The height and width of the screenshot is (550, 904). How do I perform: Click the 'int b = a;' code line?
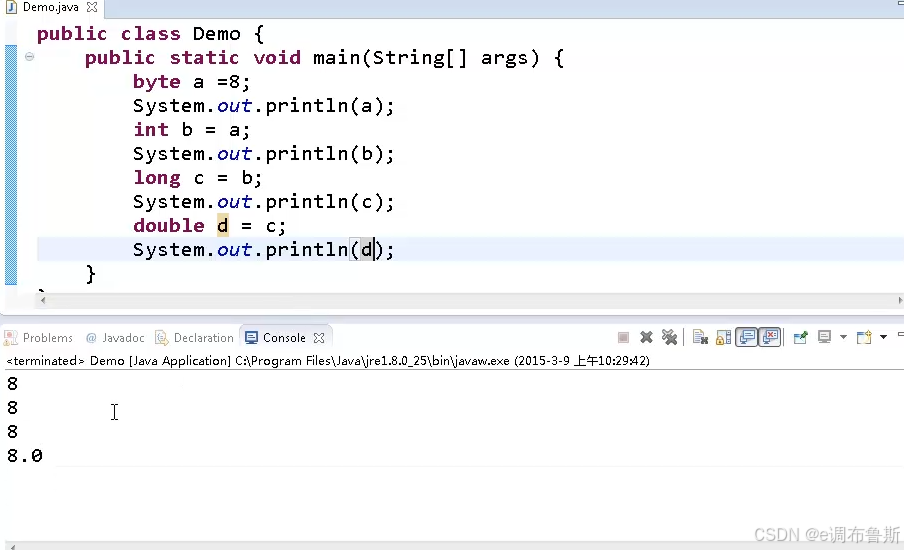(x=191, y=130)
